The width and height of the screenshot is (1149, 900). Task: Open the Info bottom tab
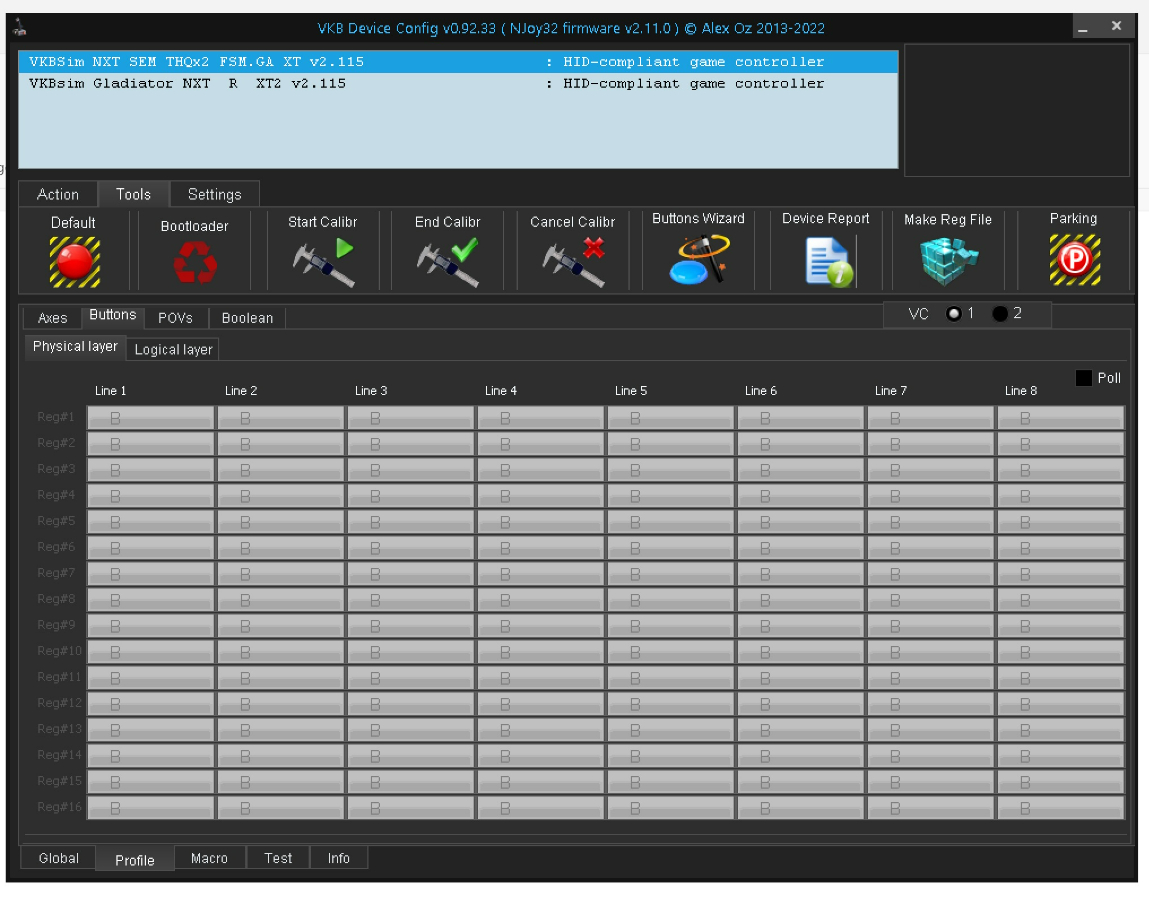339,858
